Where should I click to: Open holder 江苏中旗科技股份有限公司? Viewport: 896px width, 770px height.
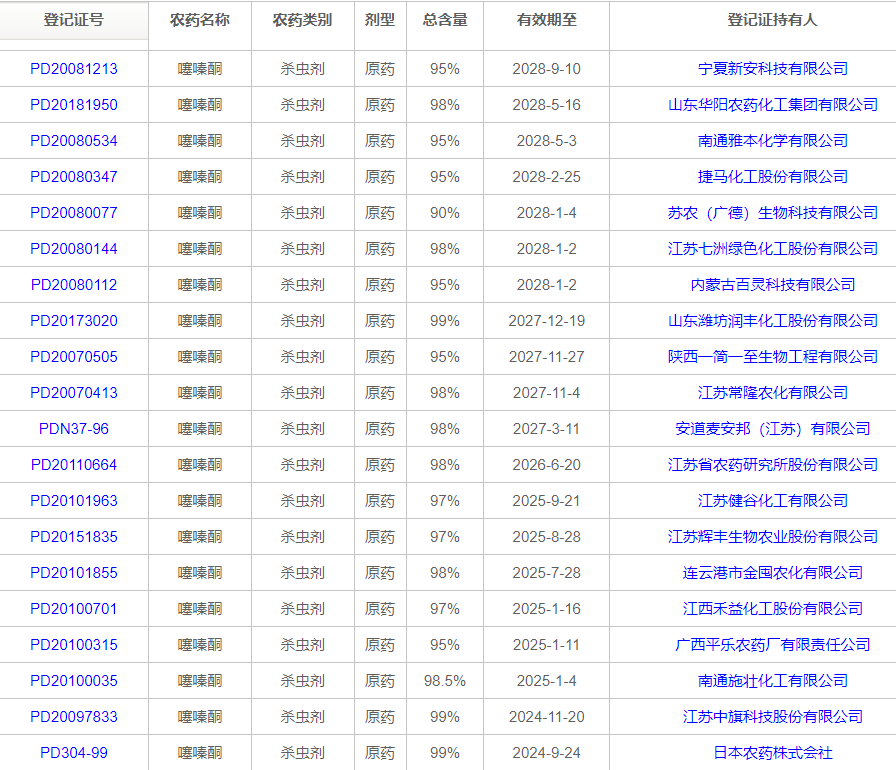pyautogui.click(x=773, y=717)
